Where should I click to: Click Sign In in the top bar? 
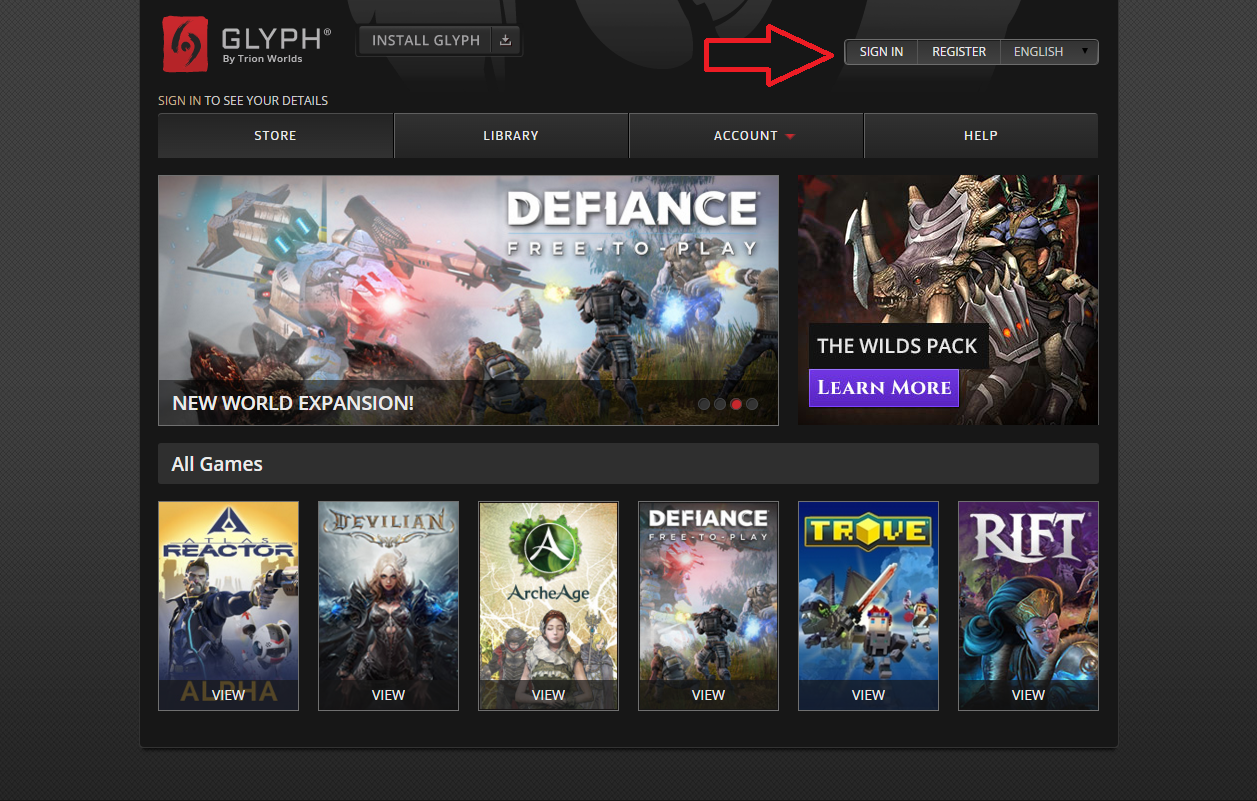[881, 52]
